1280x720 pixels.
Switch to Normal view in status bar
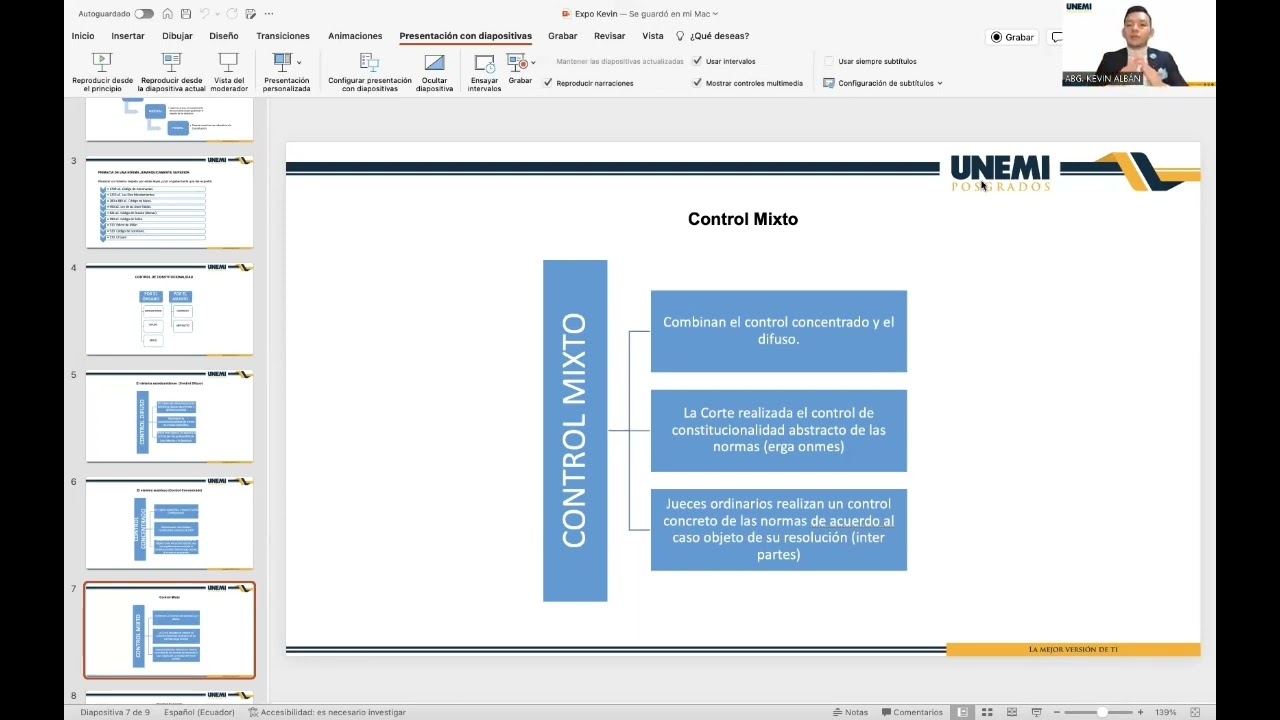coord(962,712)
